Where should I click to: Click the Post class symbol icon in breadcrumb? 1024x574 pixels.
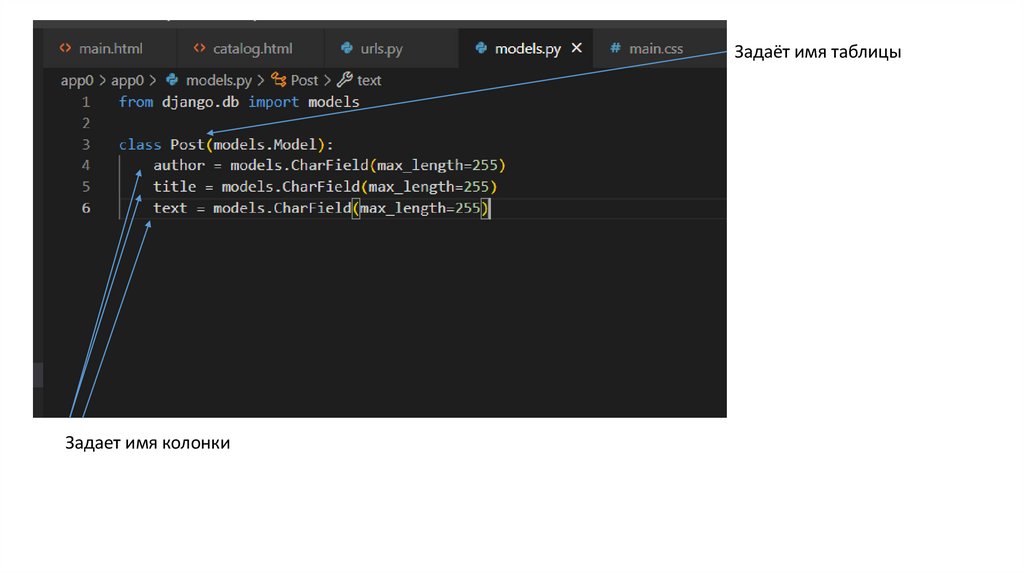pos(279,80)
